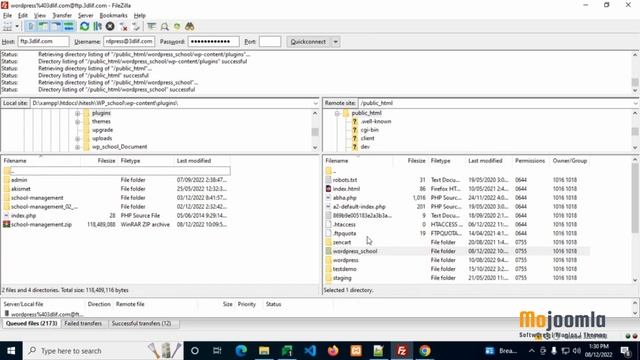Viewport: 640px width, 360px height.
Task: Click the Process Queue toolbar icon
Action: (x=97, y=27)
